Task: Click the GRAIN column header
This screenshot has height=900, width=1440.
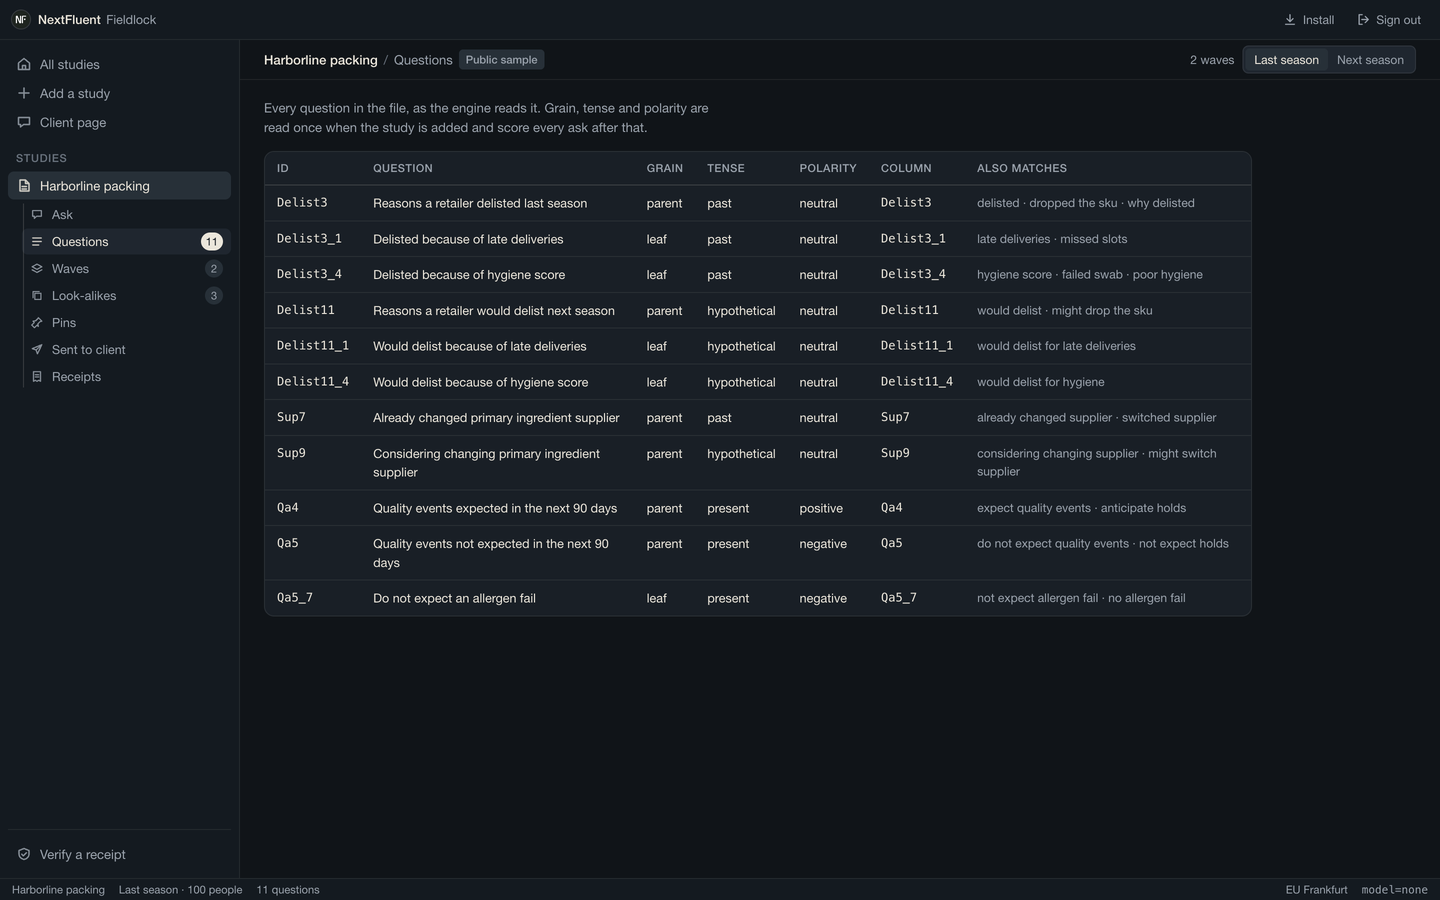Action: (x=665, y=169)
